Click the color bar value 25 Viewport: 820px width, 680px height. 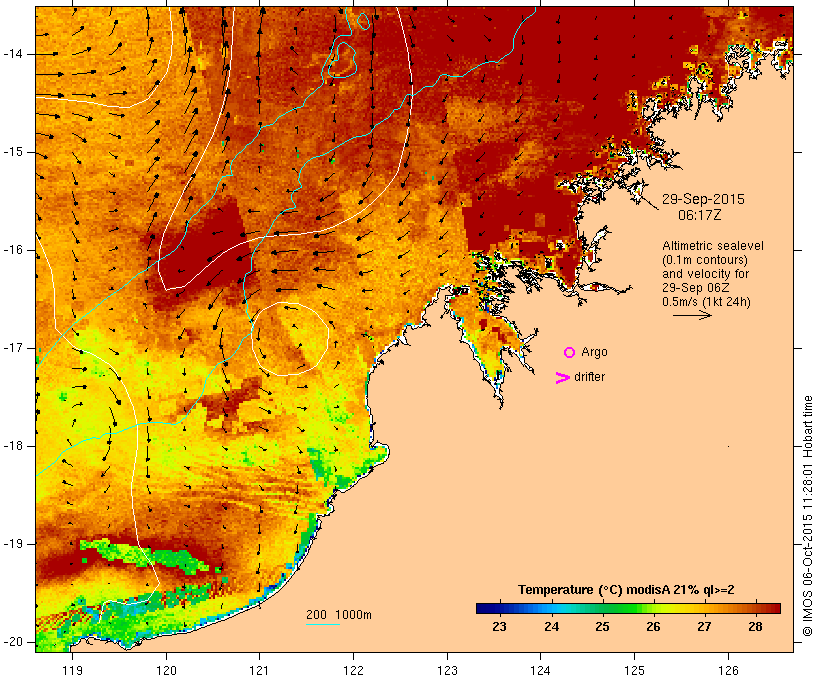pyautogui.click(x=602, y=627)
